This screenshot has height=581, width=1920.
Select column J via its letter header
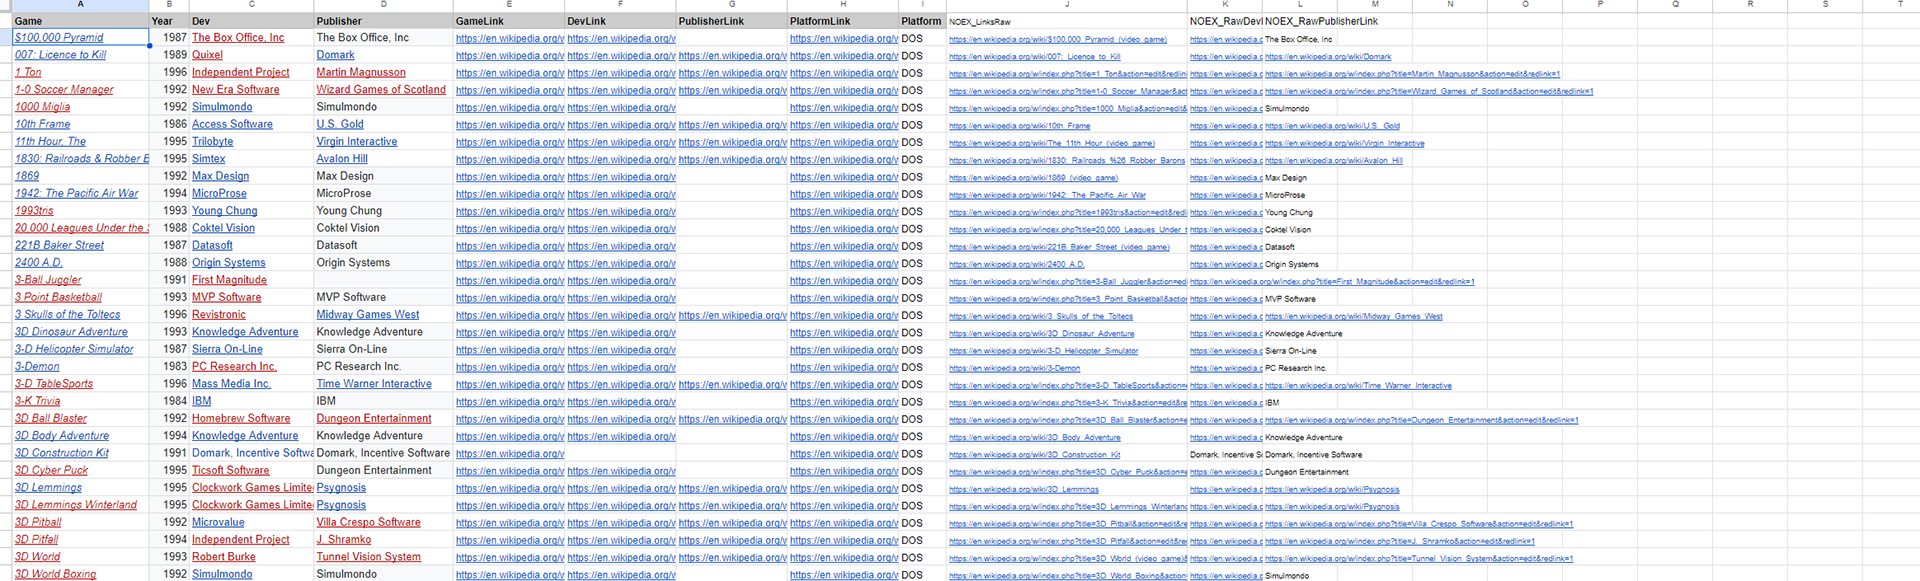coord(1067,5)
